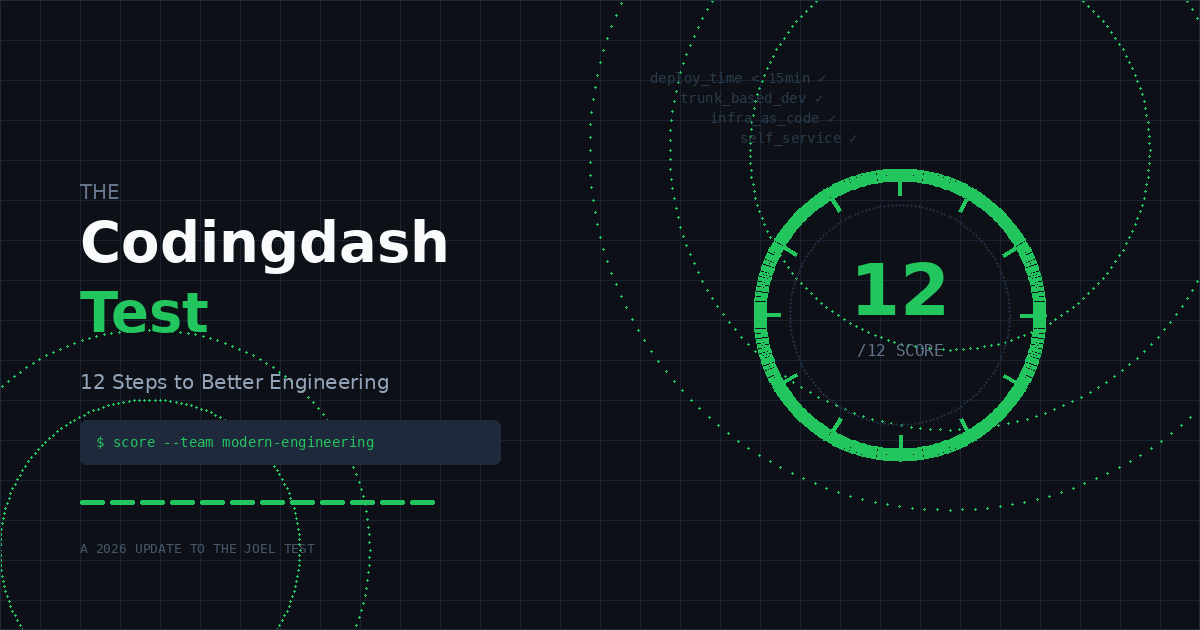
Task: Expand the /12 SCORE detail readout
Action: tap(899, 350)
